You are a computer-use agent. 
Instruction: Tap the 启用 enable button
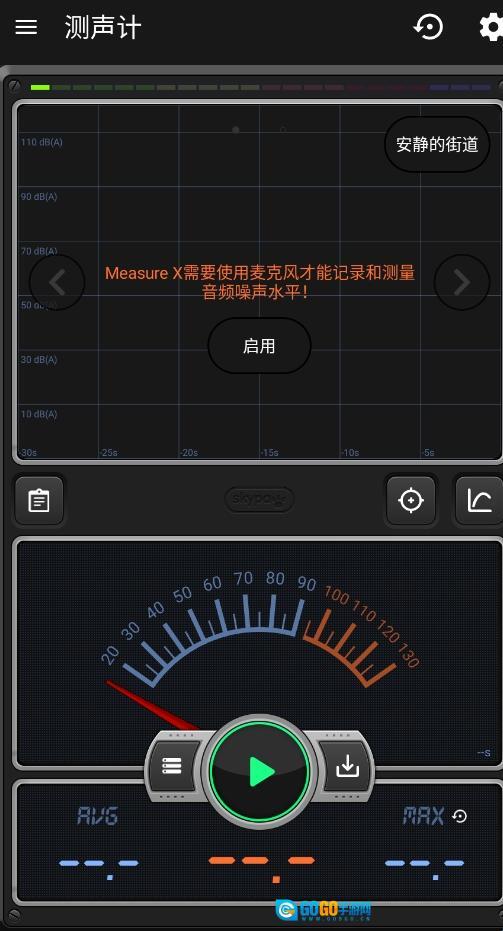click(259, 346)
